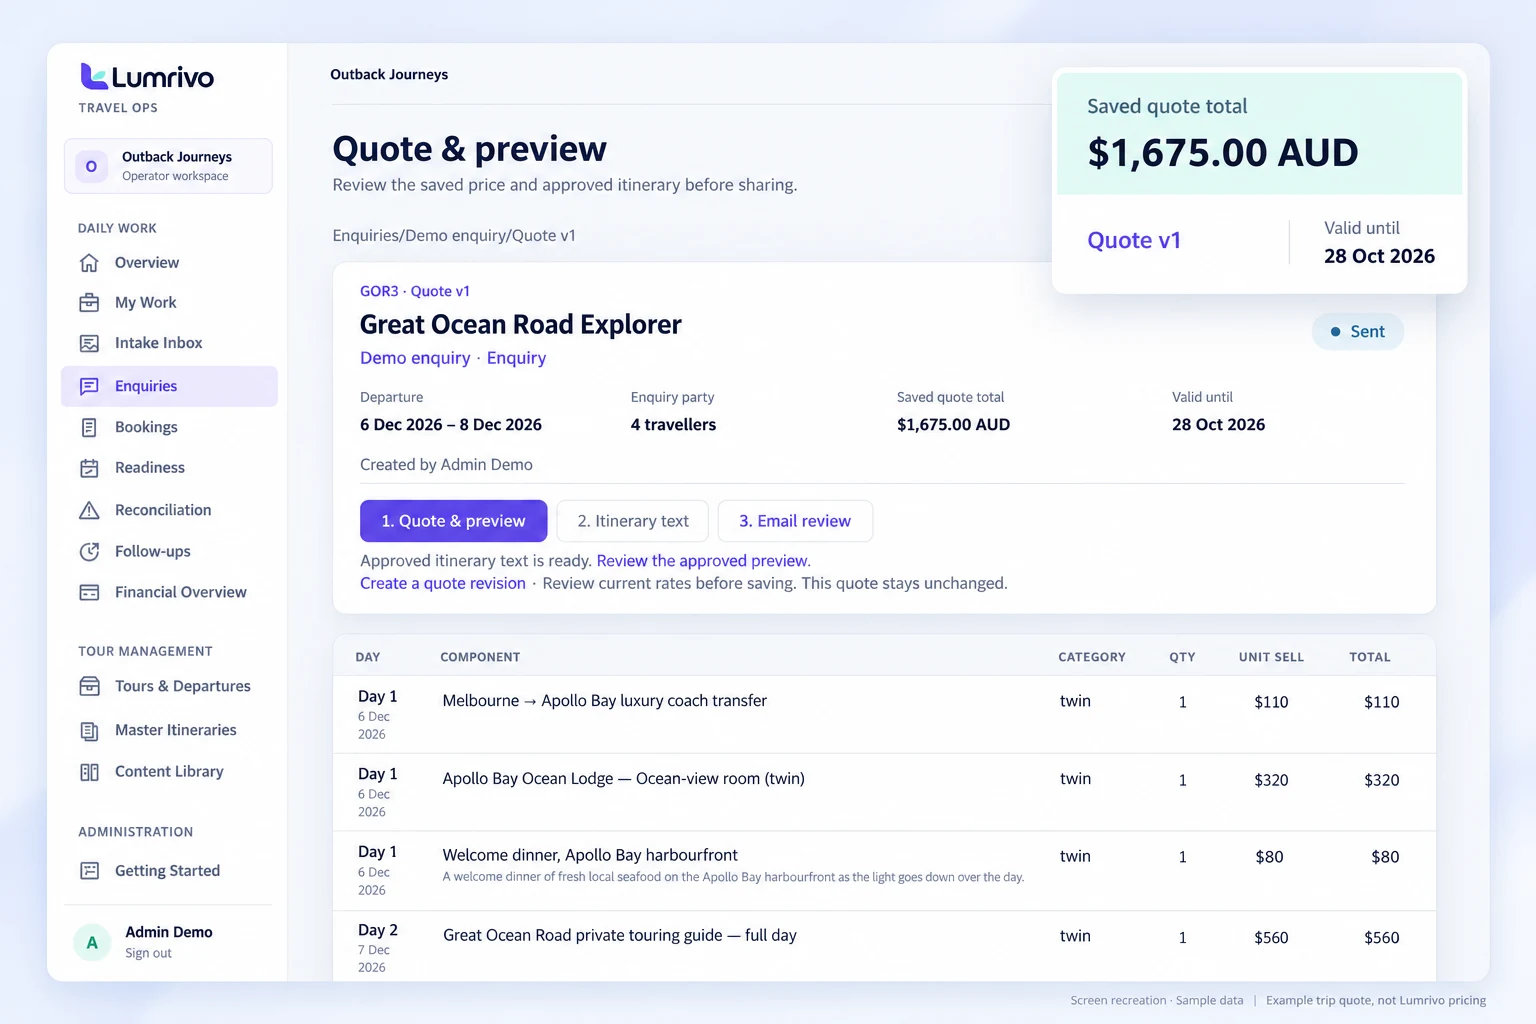Click the Readiness calendar icon

[x=89, y=468]
